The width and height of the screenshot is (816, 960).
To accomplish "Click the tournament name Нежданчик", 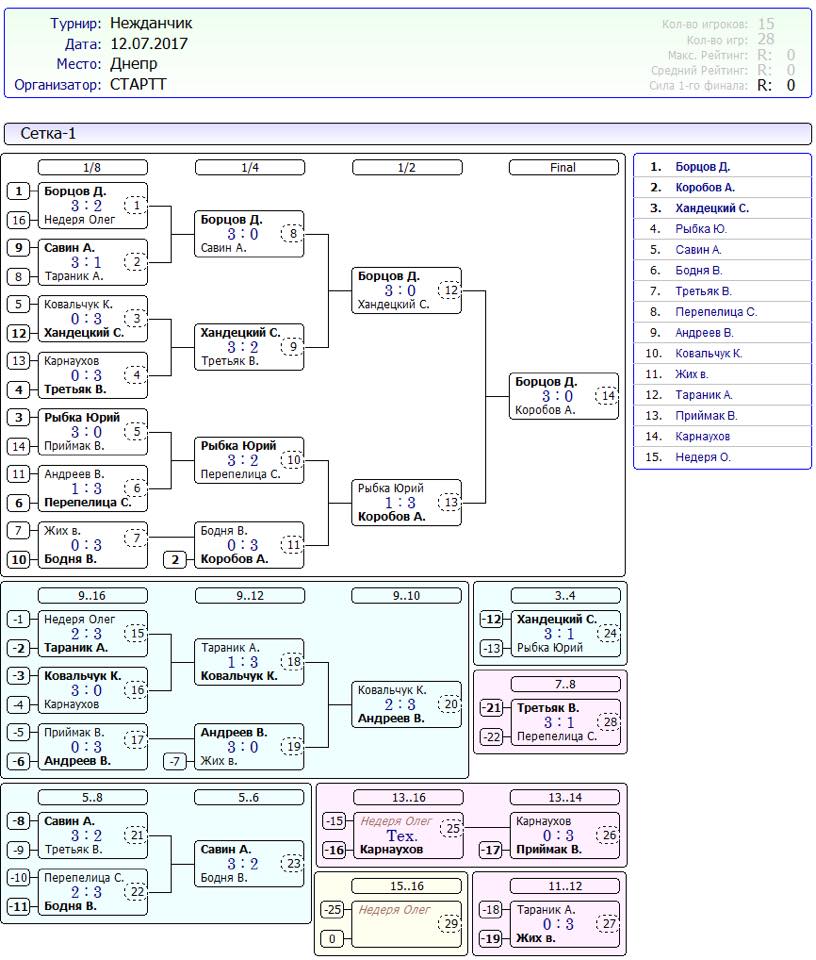I will point(151,23).
